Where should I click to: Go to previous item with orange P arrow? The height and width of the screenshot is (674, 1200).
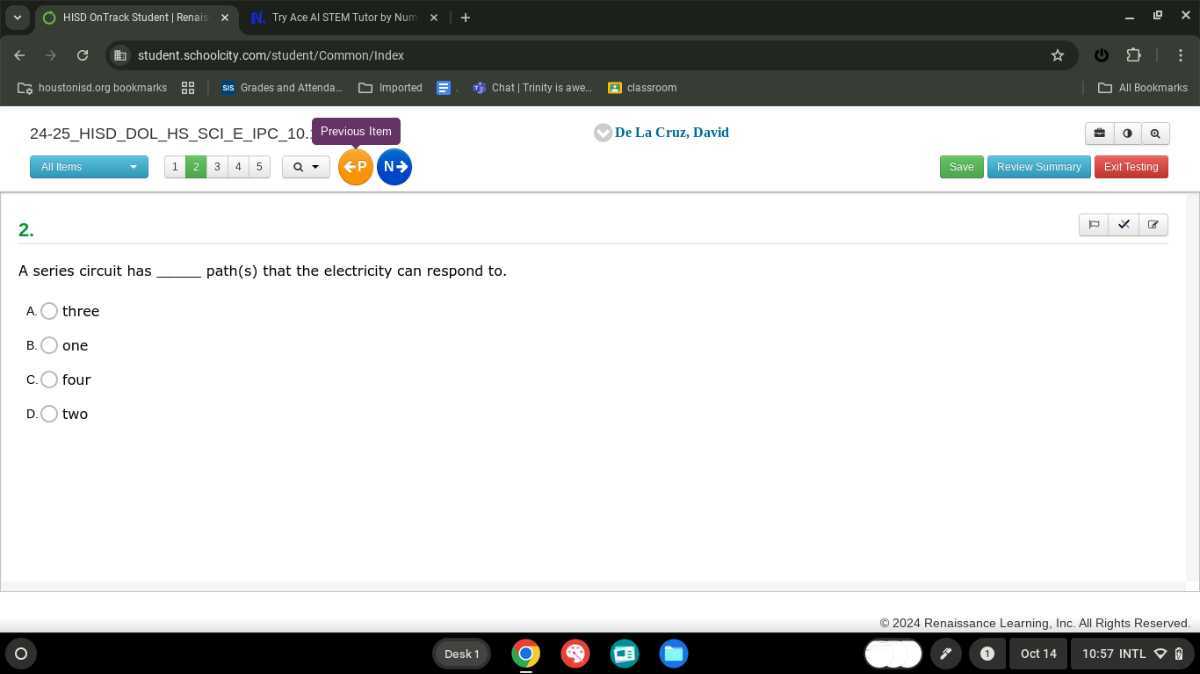pyautogui.click(x=355, y=167)
